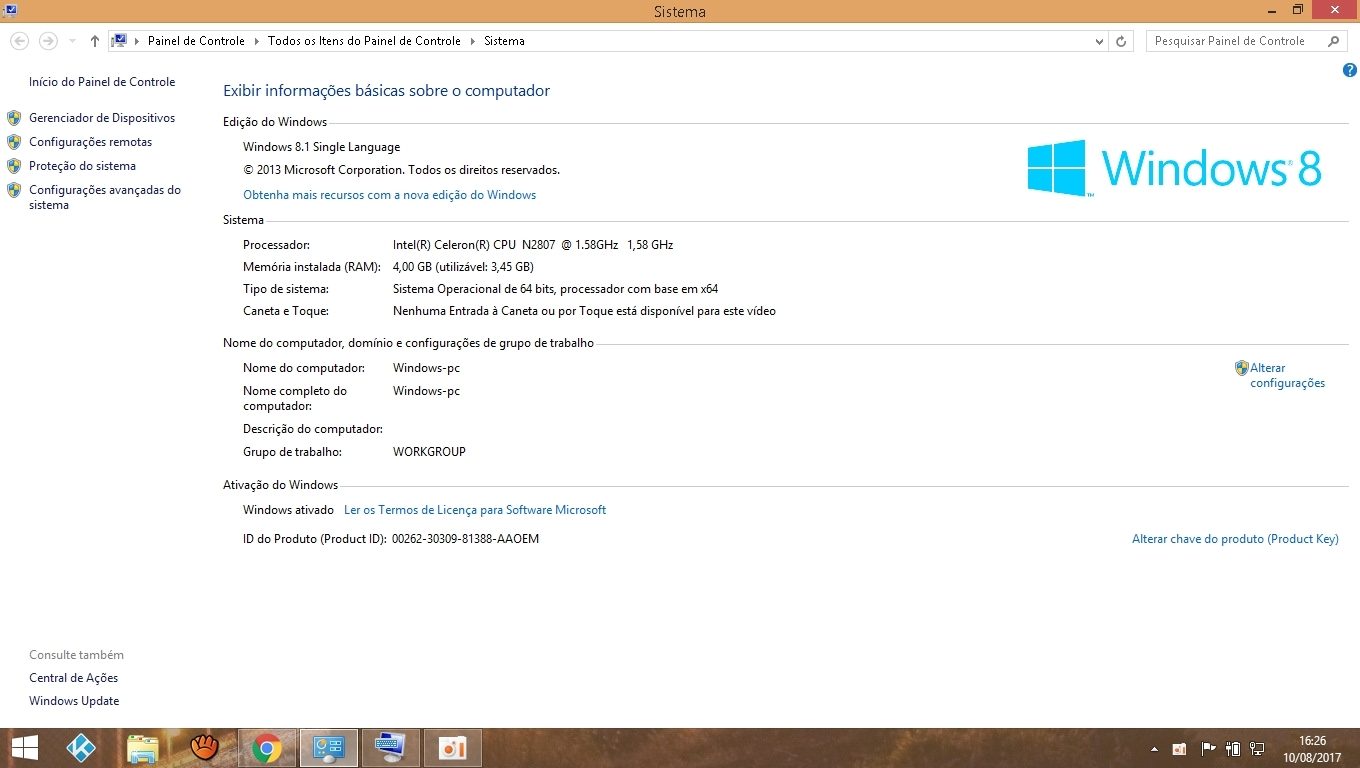Viewport: 1360px width, 768px height.
Task: Click the system icon in the title bar
Action: point(11,10)
